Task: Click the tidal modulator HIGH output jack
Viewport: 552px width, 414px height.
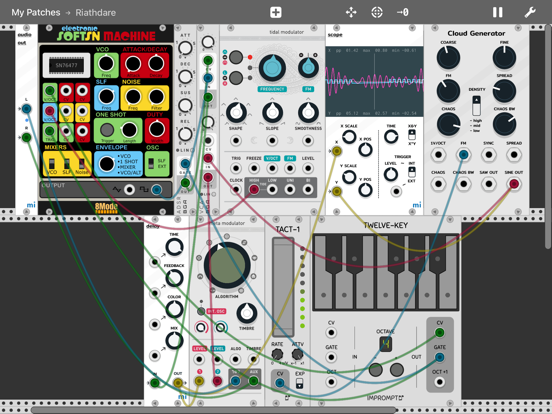Action: click(254, 190)
